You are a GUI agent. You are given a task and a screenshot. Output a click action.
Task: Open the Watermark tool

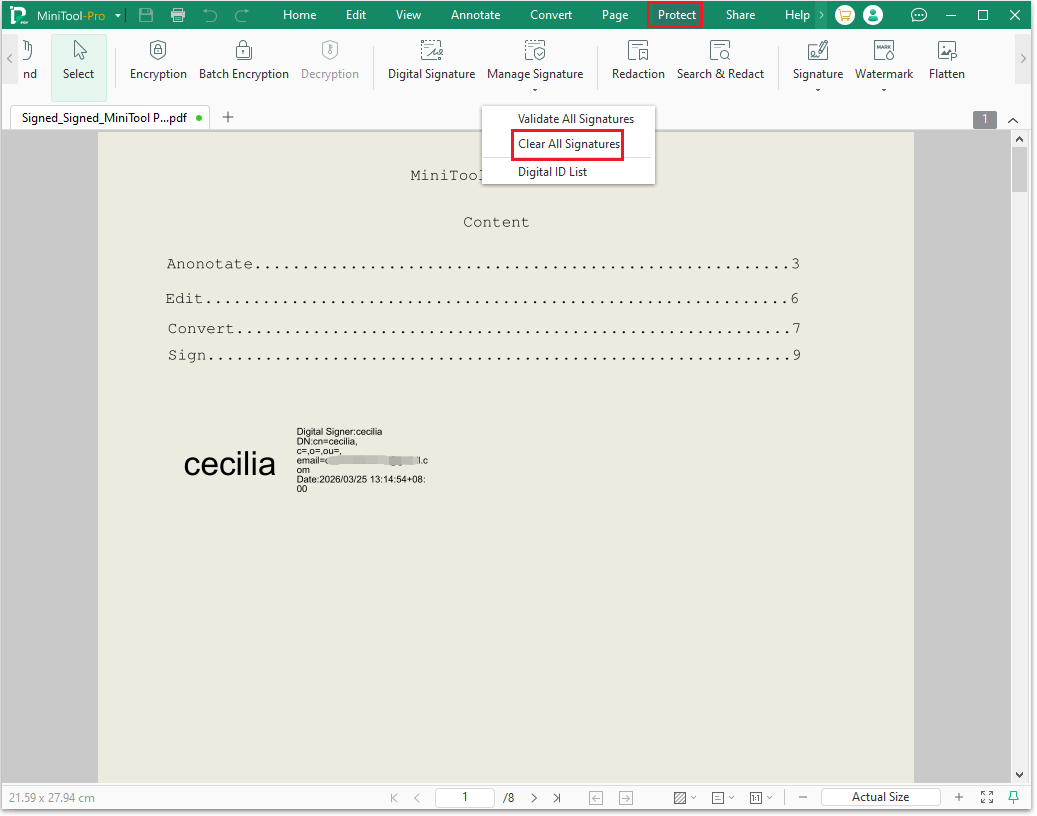pyautogui.click(x=883, y=60)
